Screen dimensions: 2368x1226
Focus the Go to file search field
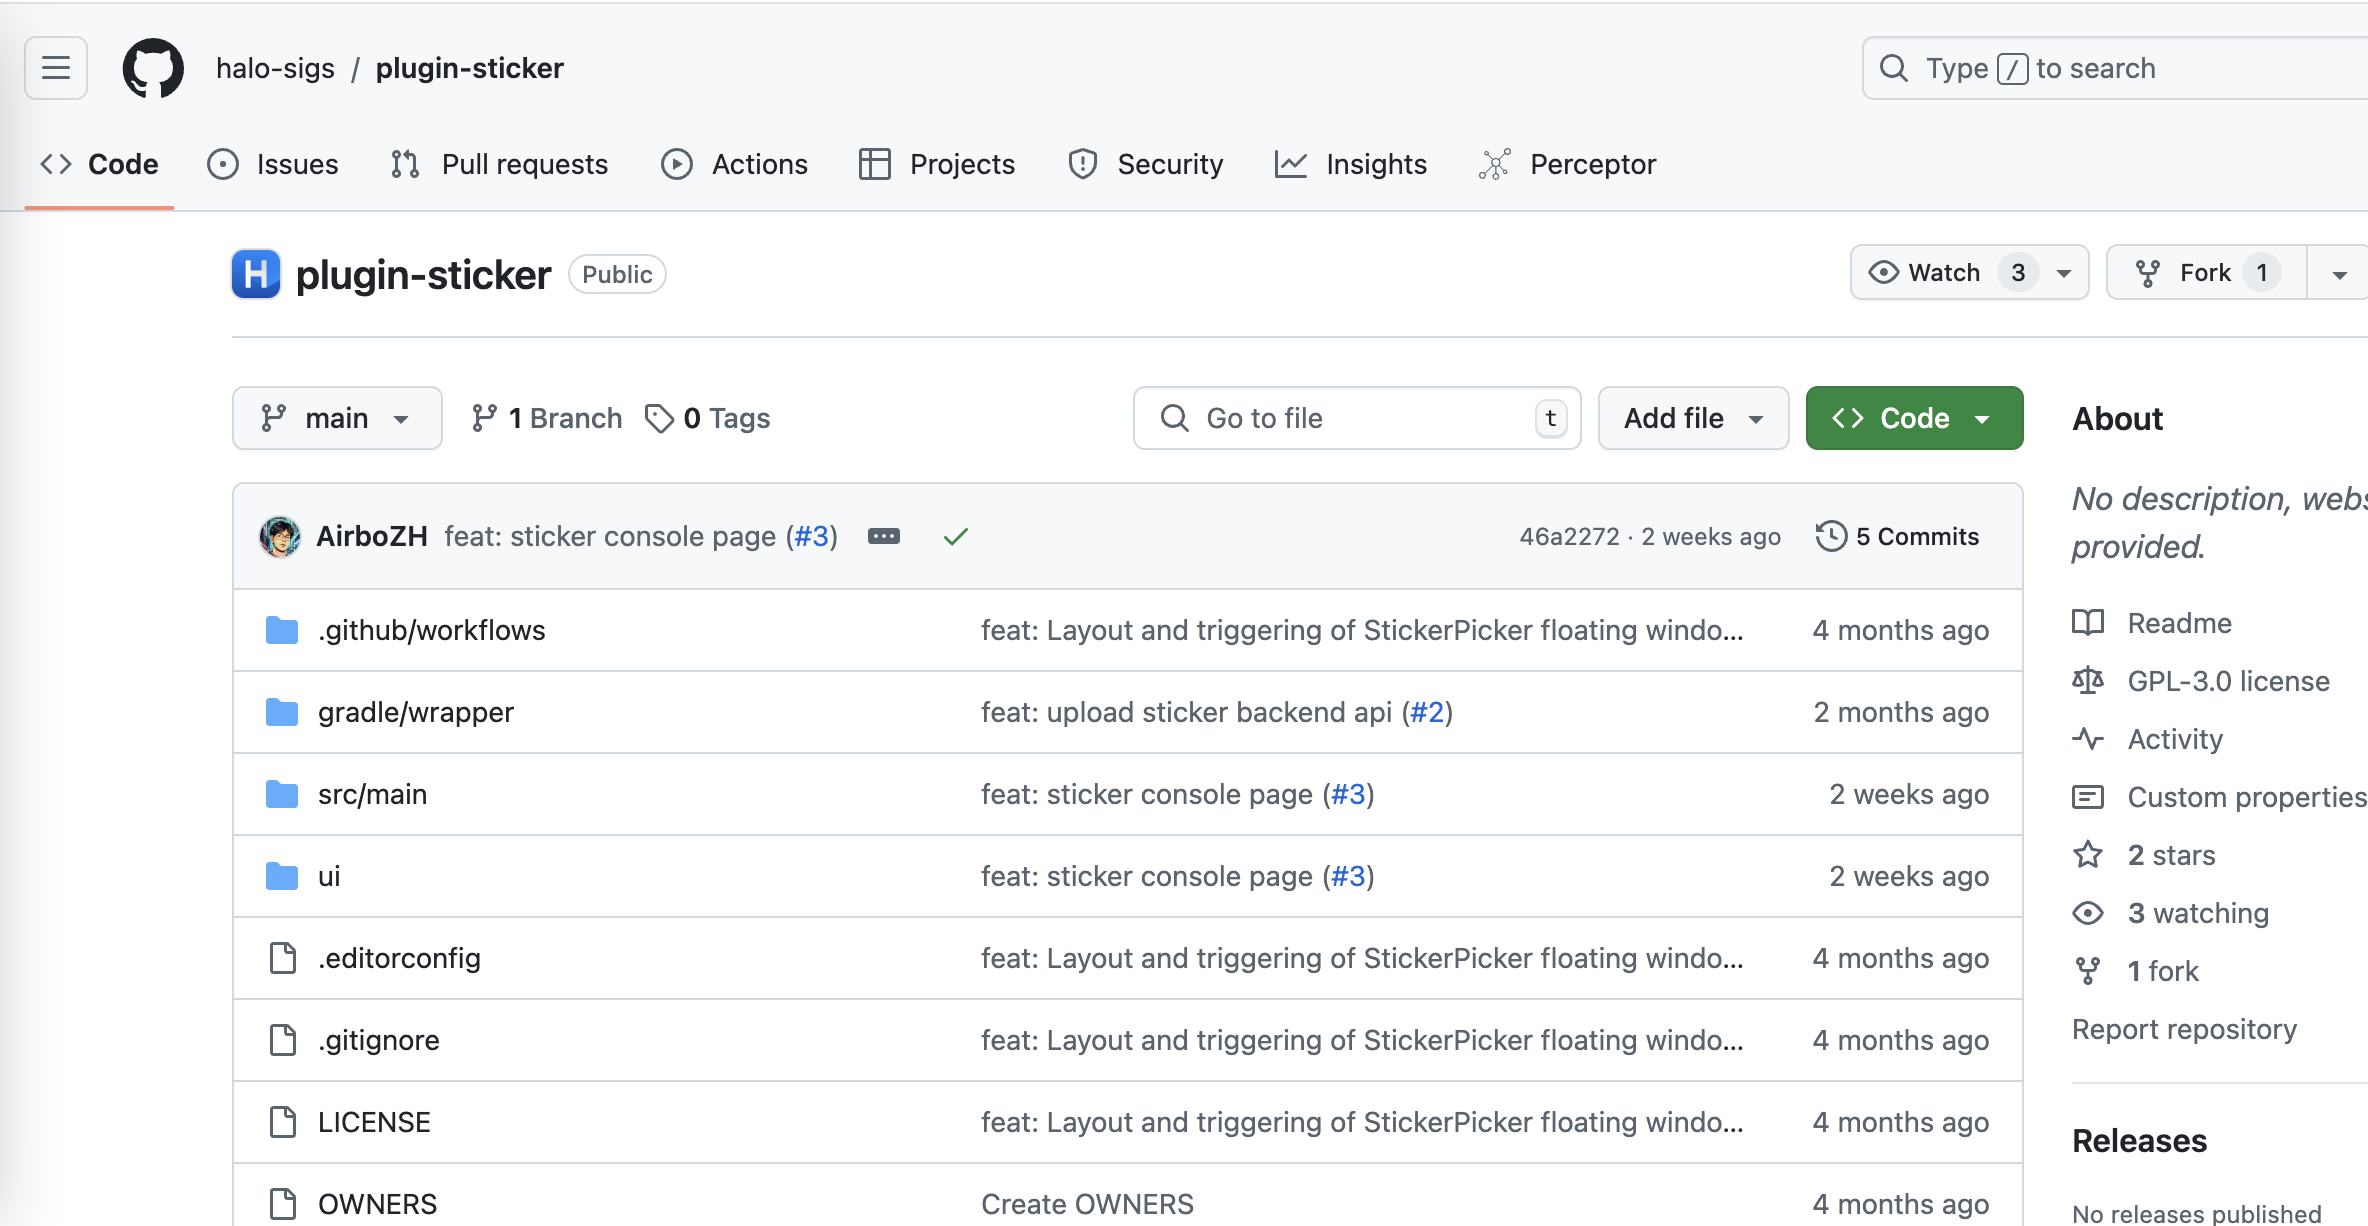tap(1357, 418)
